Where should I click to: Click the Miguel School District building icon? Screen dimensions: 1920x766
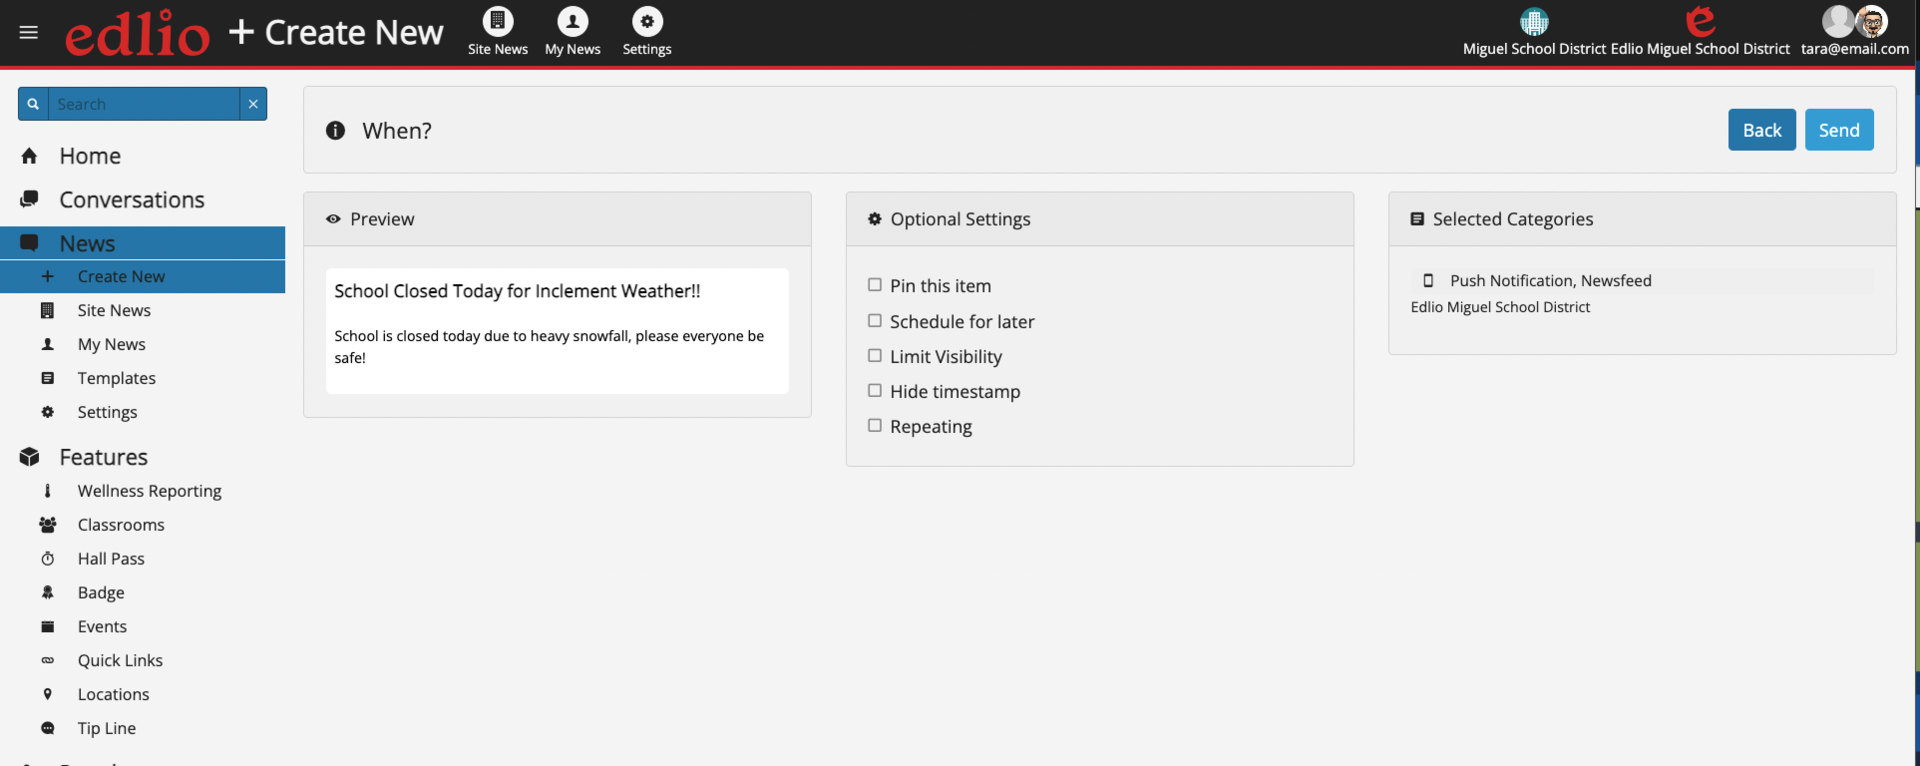[x=1534, y=21]
